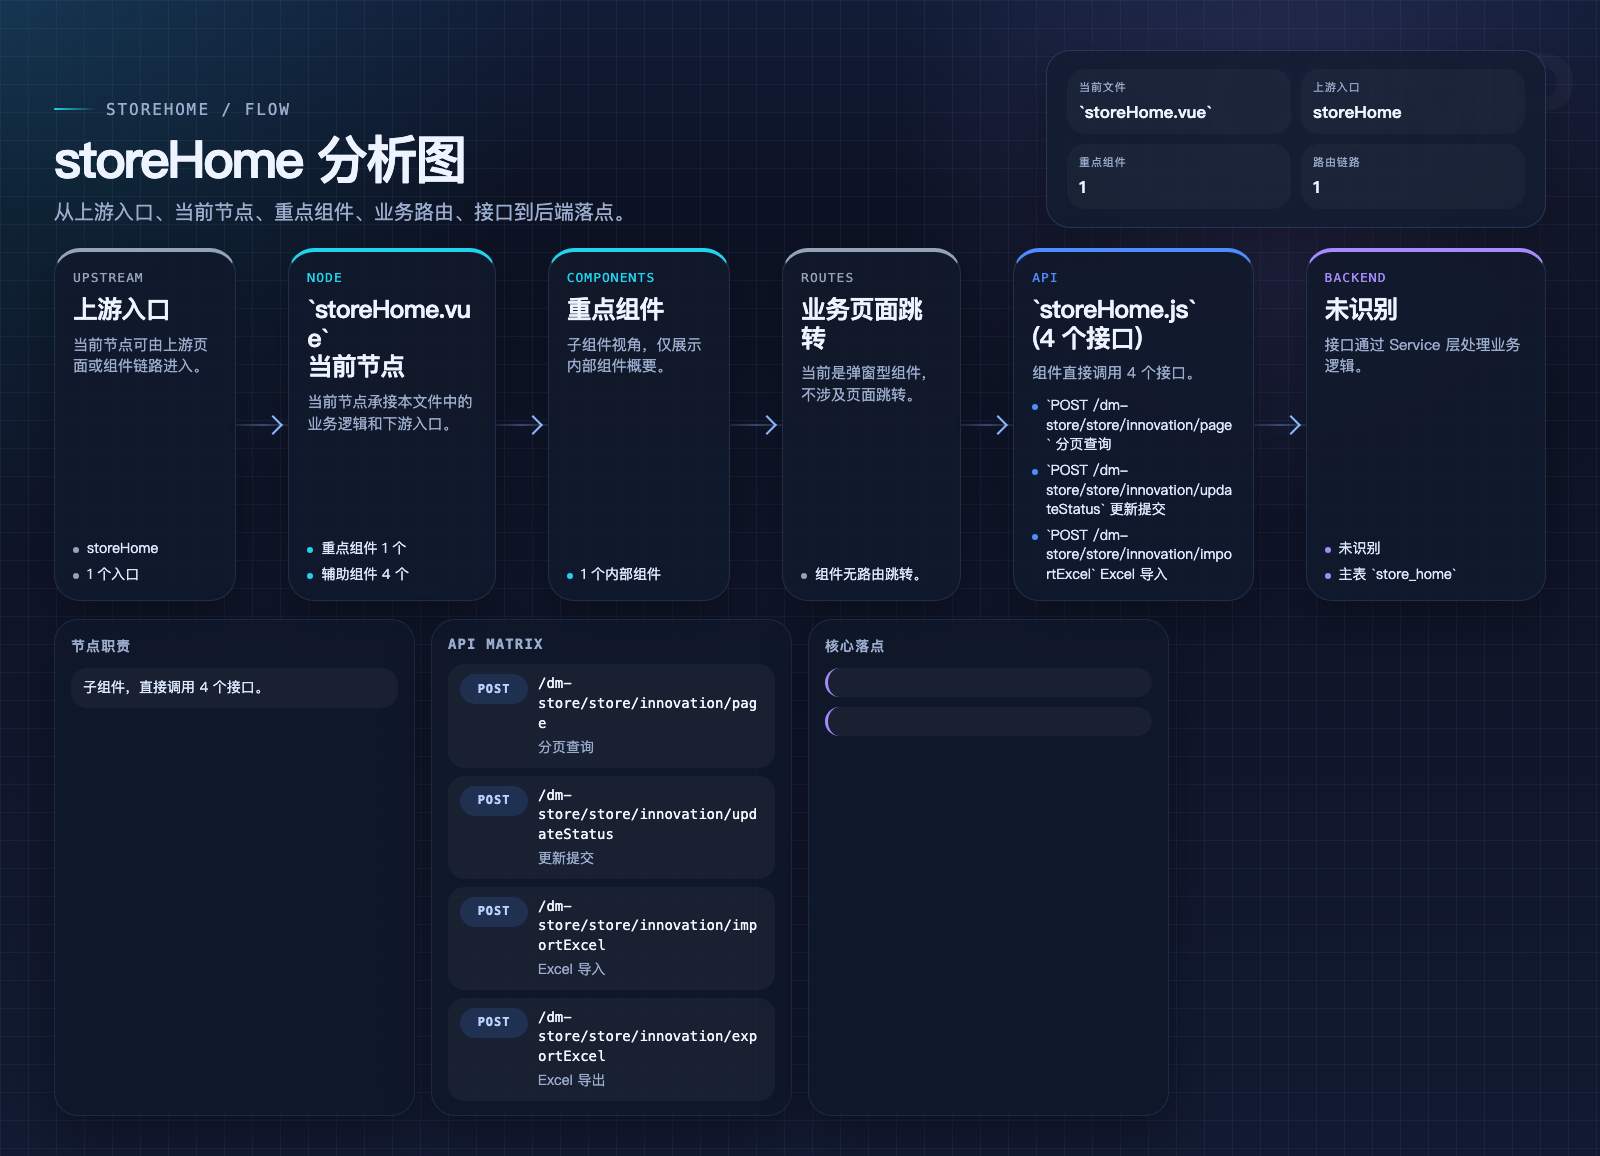Click the API MATRIX panel title
1600x1156 pixels.
pos(495,644)
